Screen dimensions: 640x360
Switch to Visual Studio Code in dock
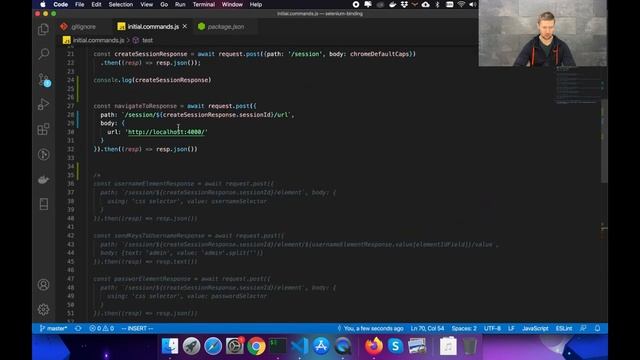pyautogui.click(x=300, y=346)
